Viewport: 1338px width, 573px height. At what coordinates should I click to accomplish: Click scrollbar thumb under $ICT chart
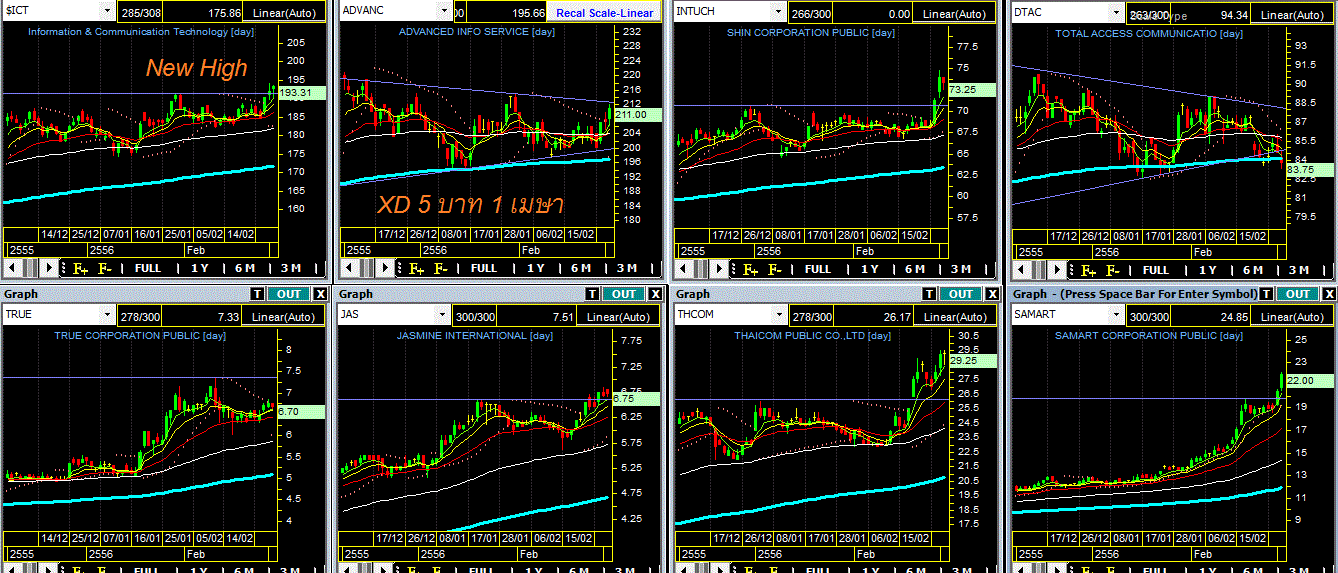(x=31, y=268)
